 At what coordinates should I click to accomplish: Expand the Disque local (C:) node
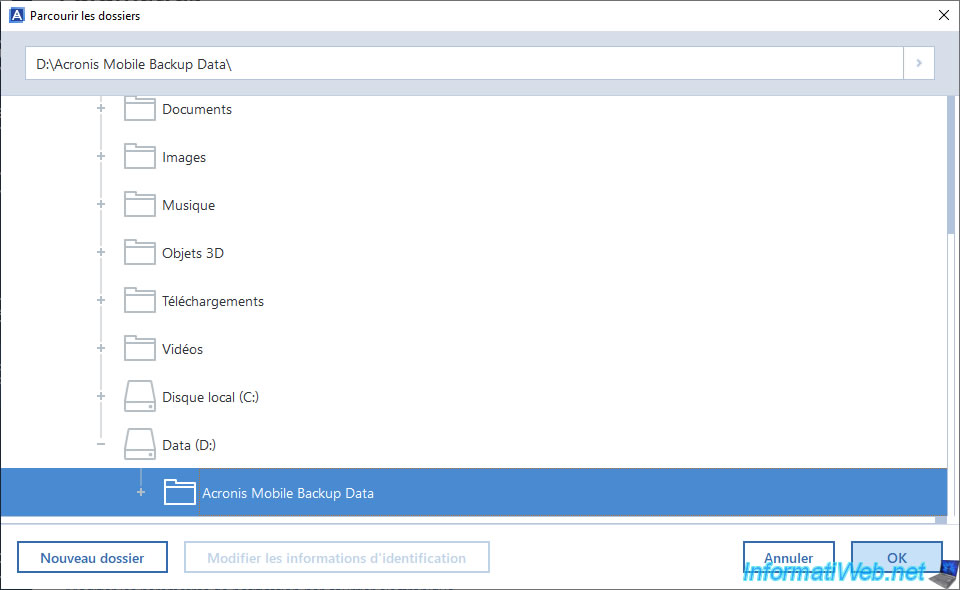point(101,396)
